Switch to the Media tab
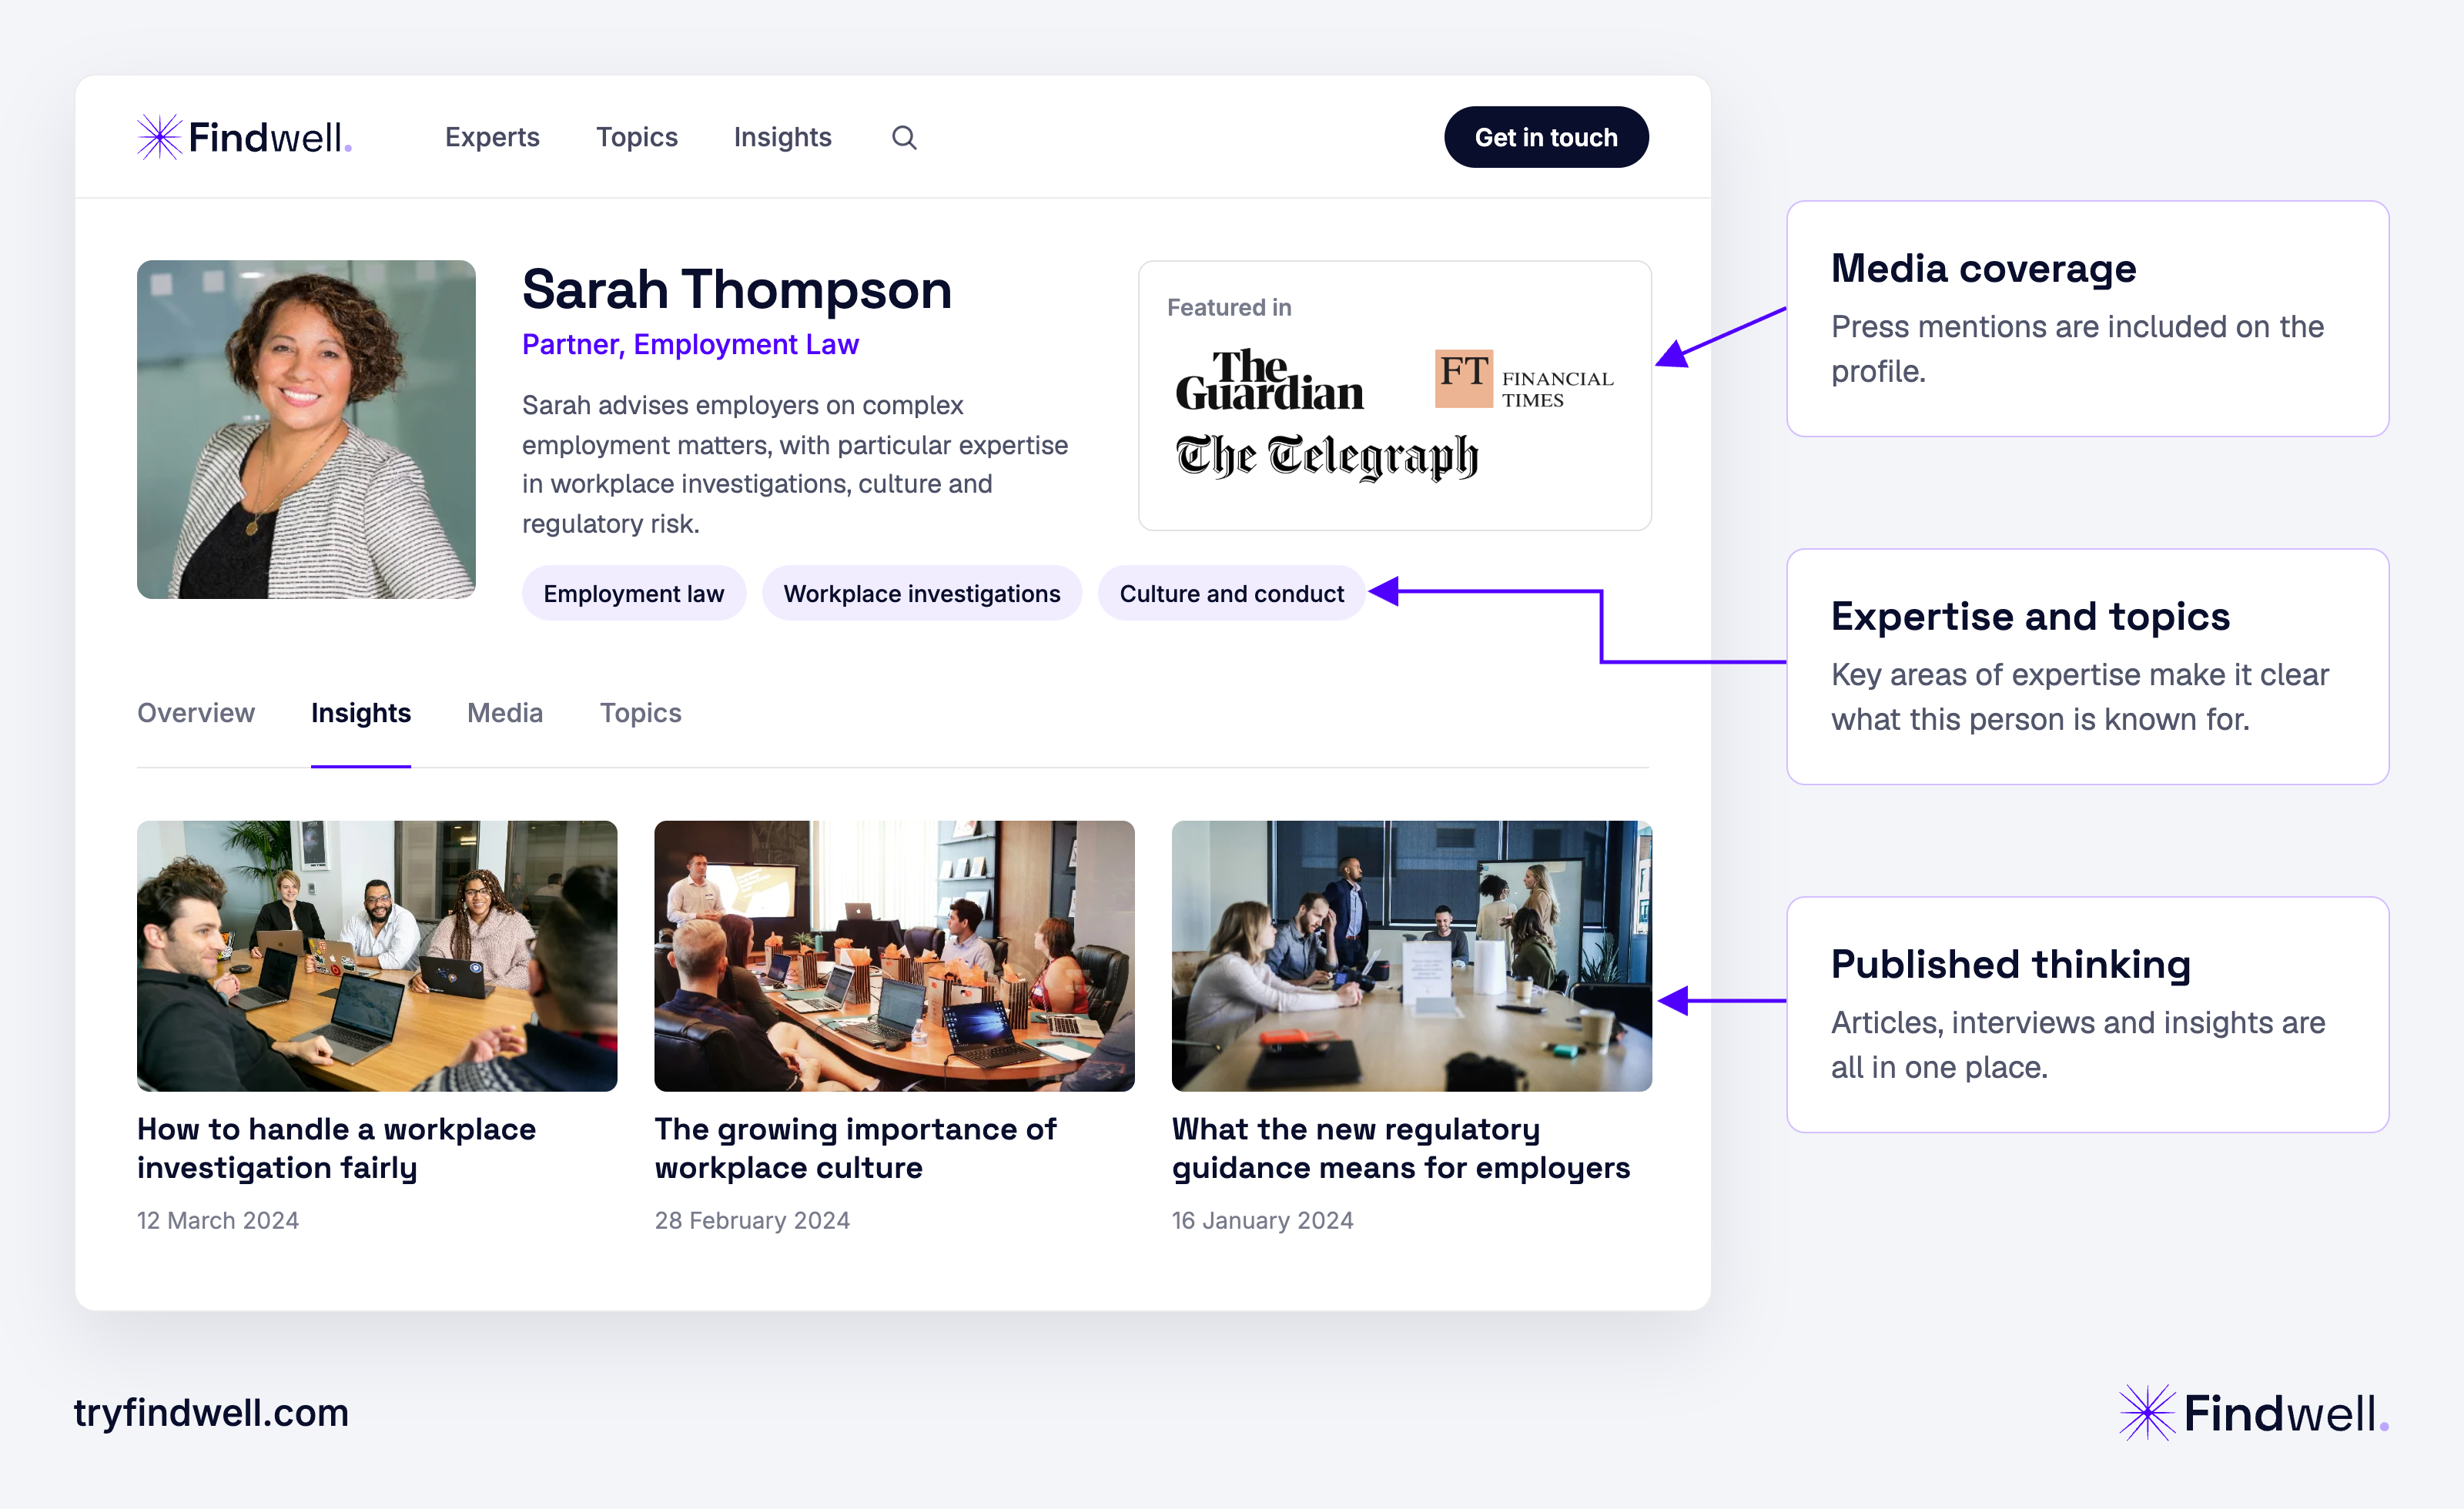The image size is (2464, 1509). tap(505, 713)
